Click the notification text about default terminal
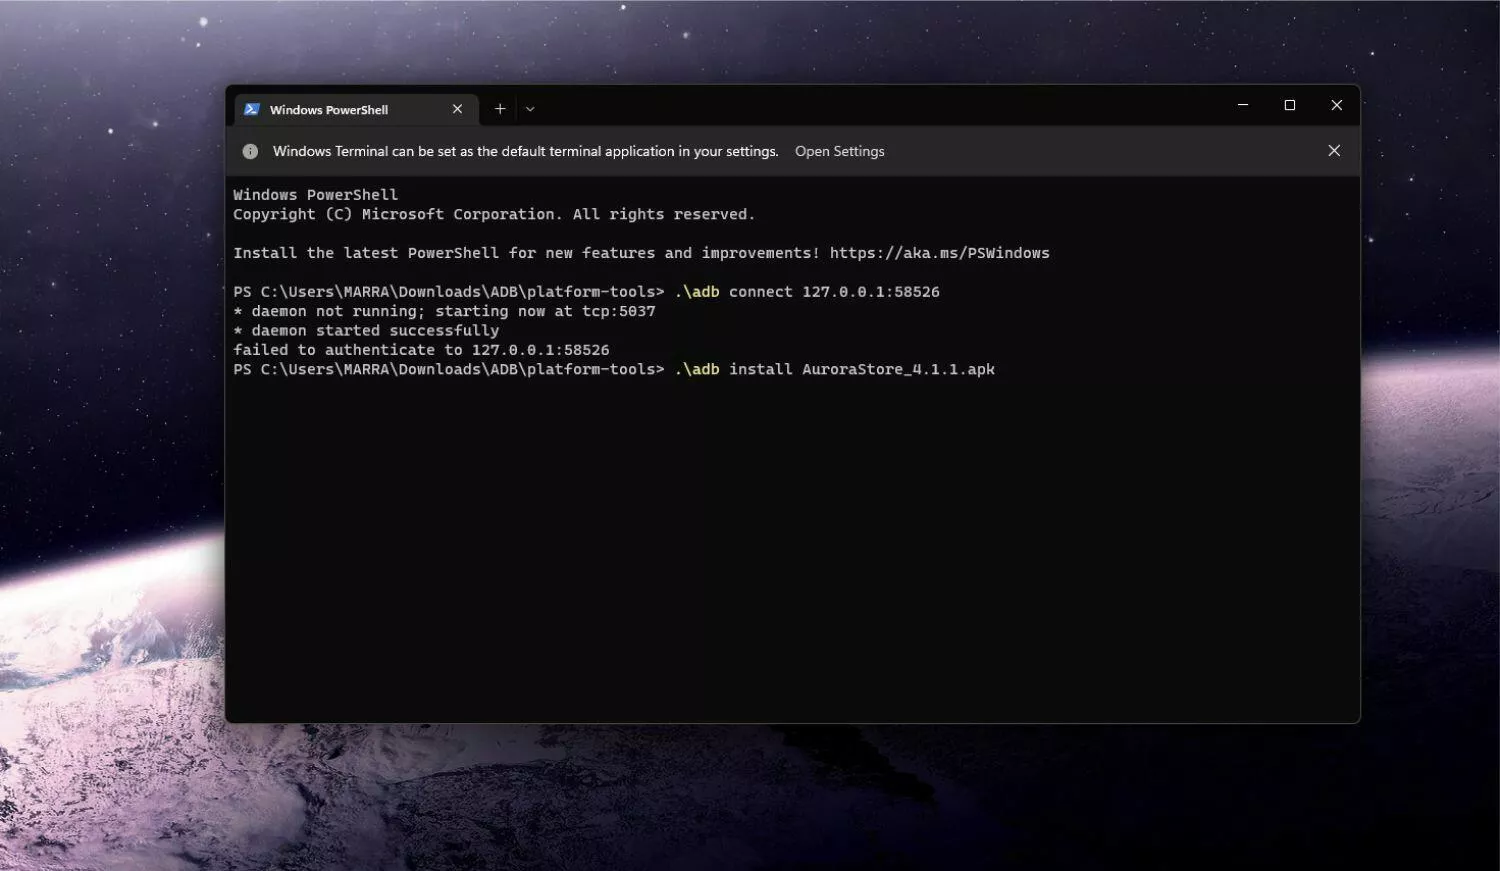Image resolution: width=1500 pixels, height=871 pixels. click(x=525, y=151)
